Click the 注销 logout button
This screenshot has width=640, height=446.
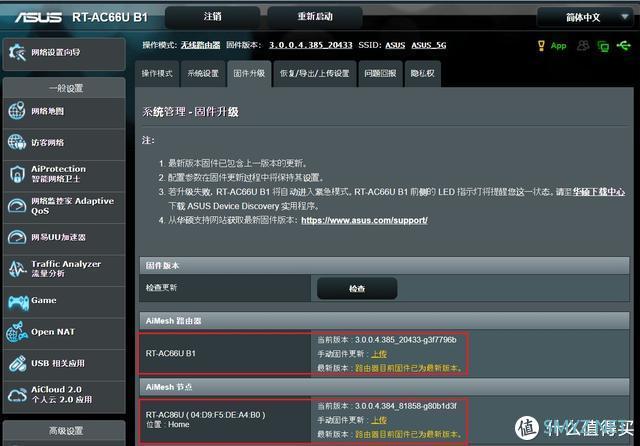(x=212, y=17)
